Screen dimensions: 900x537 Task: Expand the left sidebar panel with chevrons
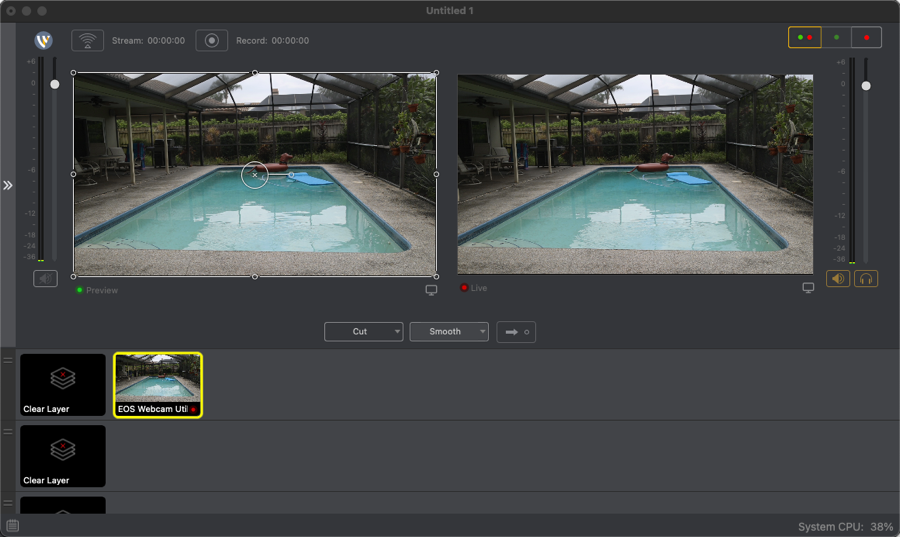7,185
